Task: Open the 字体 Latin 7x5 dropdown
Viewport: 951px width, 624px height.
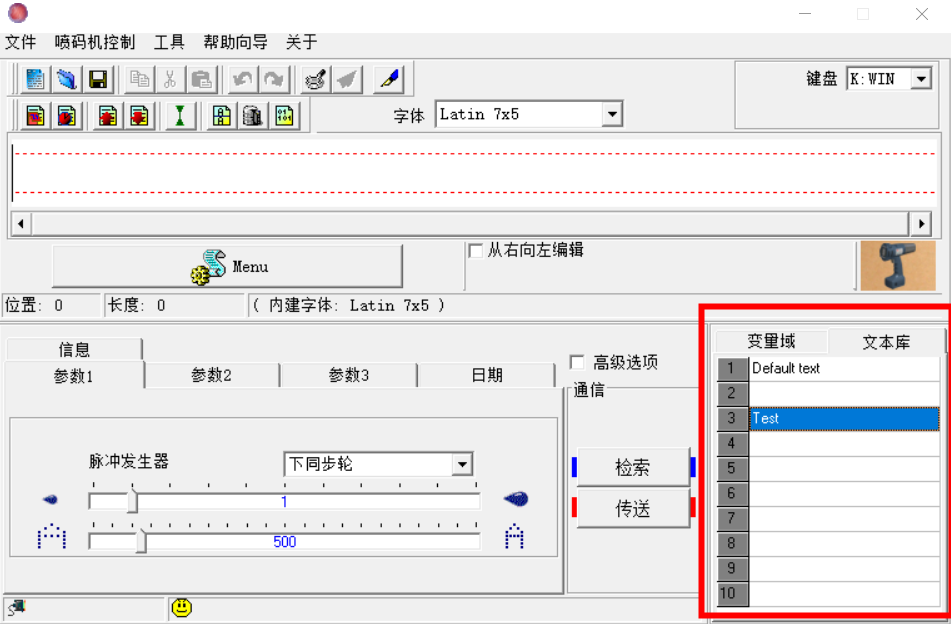Action: [x=612, y=115]
